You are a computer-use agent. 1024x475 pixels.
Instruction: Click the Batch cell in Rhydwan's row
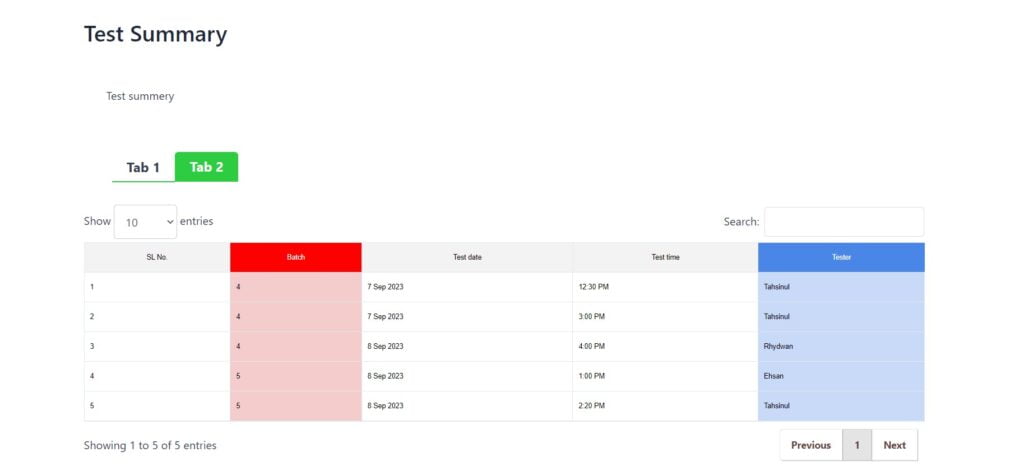[x=296, y=346]
